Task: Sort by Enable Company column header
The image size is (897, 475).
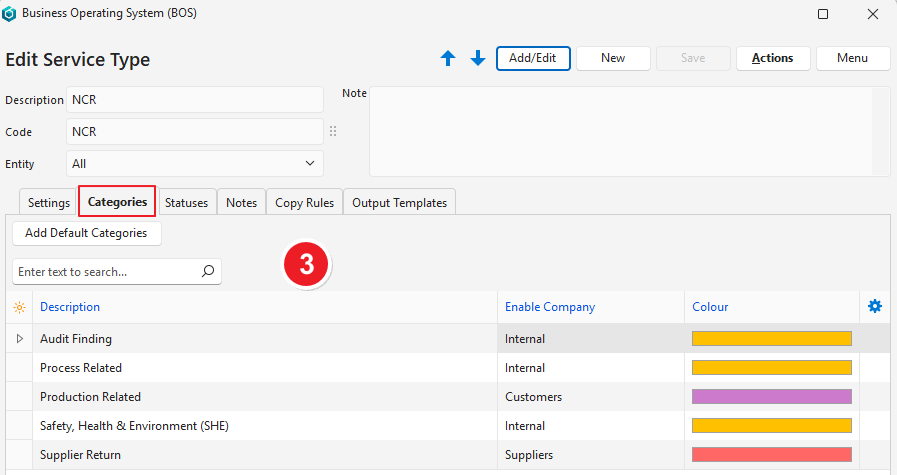Action: pos(550,307)
